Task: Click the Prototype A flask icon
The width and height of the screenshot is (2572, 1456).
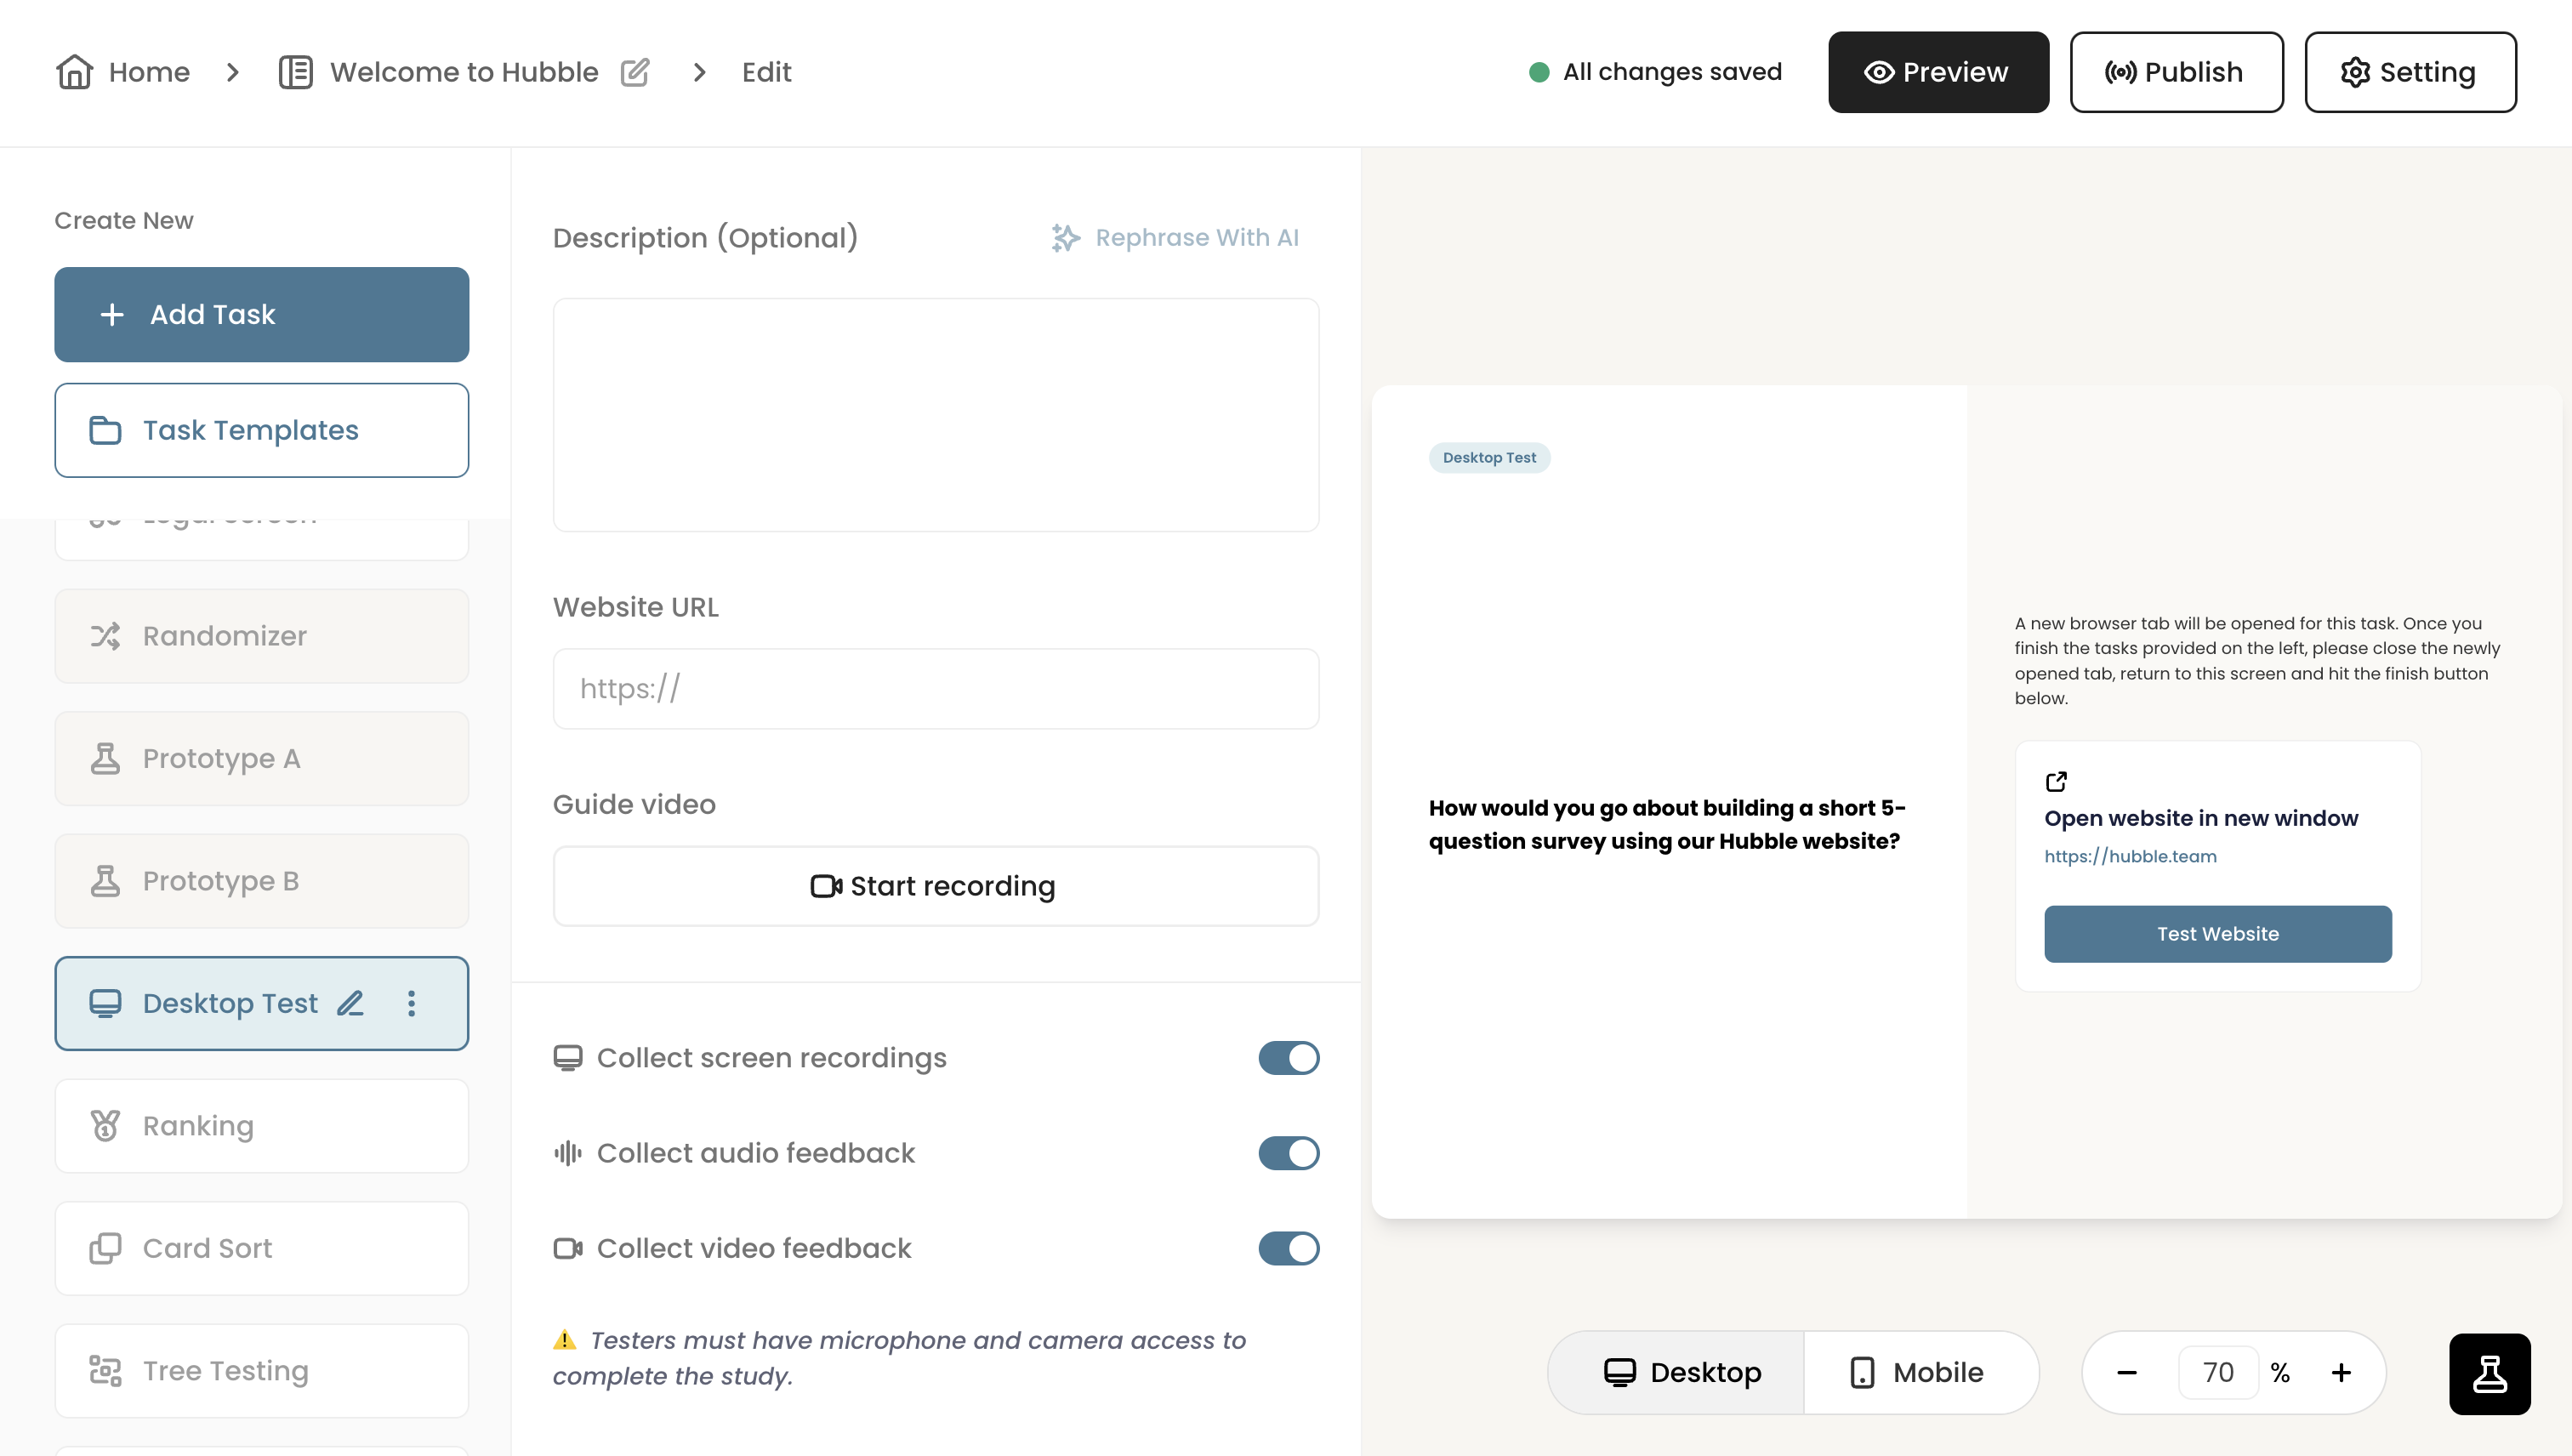Action: click(105, 758)
